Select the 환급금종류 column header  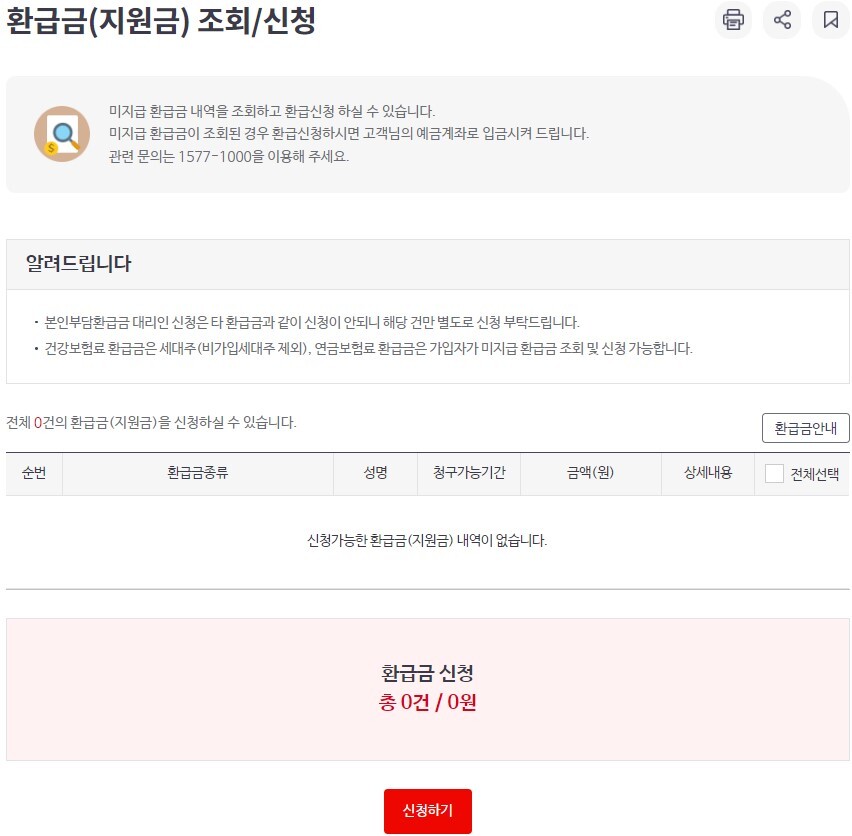tap(200, 473)
